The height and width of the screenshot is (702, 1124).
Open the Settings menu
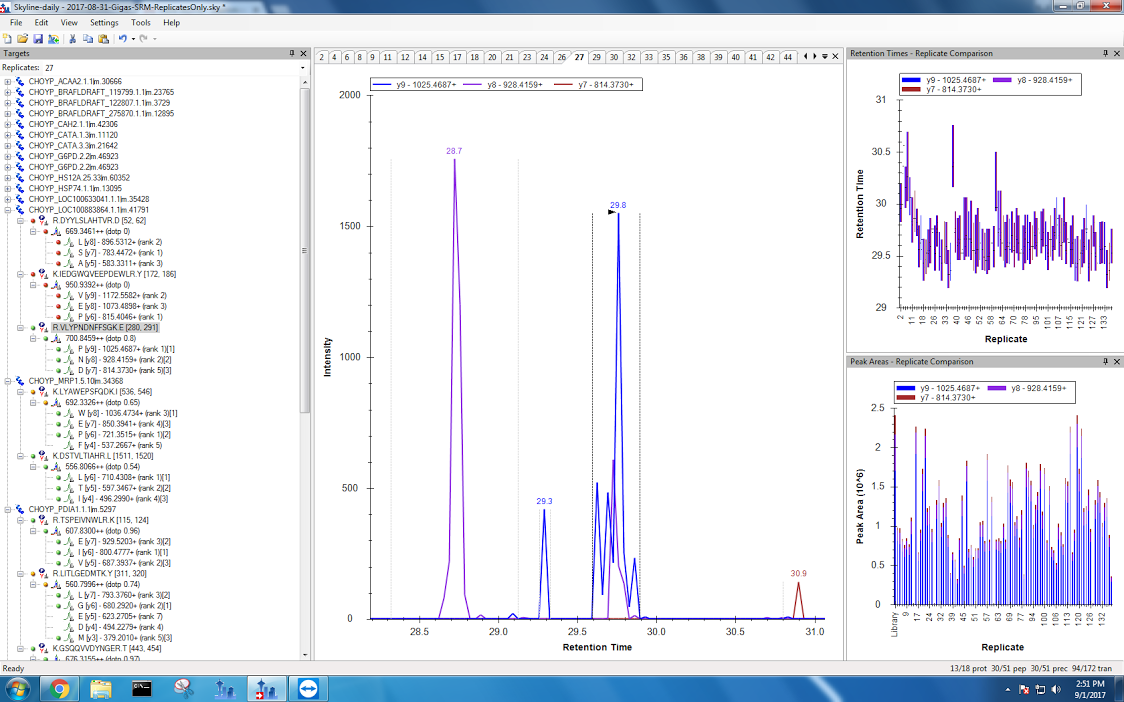pos(103,22)
